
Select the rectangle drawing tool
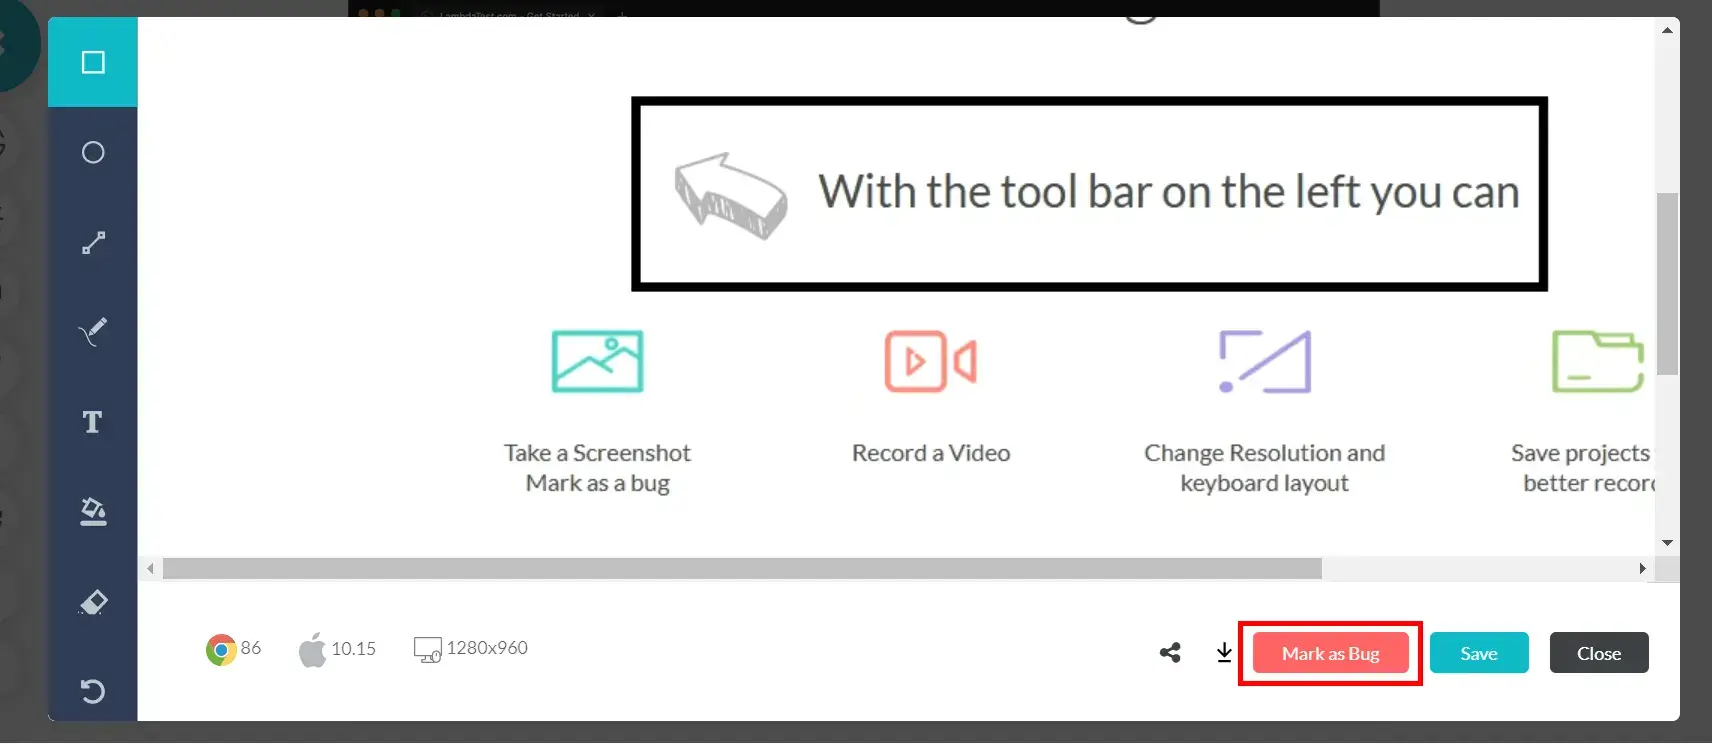[x=93, y=63]
